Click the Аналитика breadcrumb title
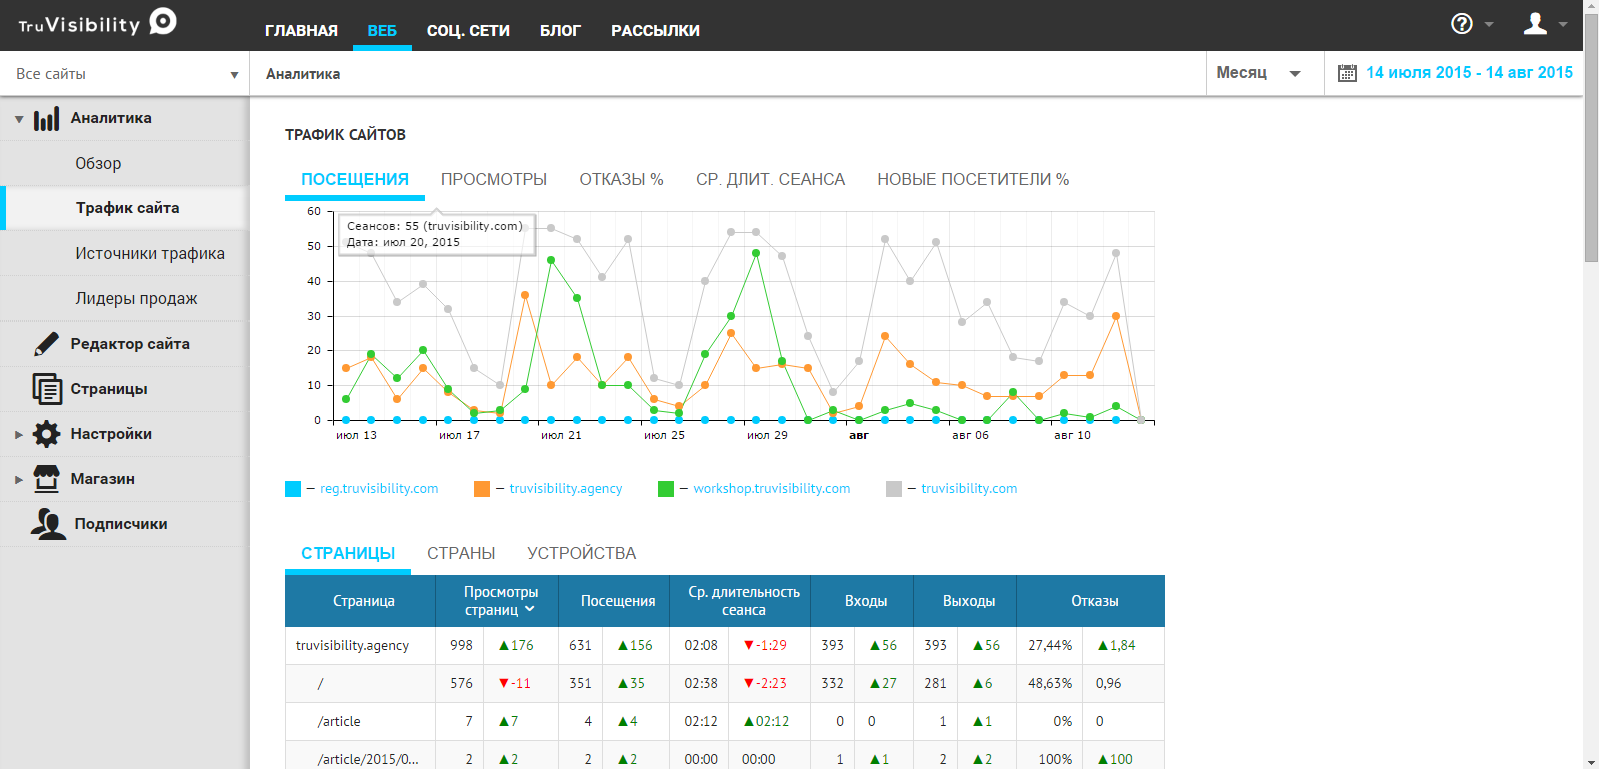 coord(303,74)
